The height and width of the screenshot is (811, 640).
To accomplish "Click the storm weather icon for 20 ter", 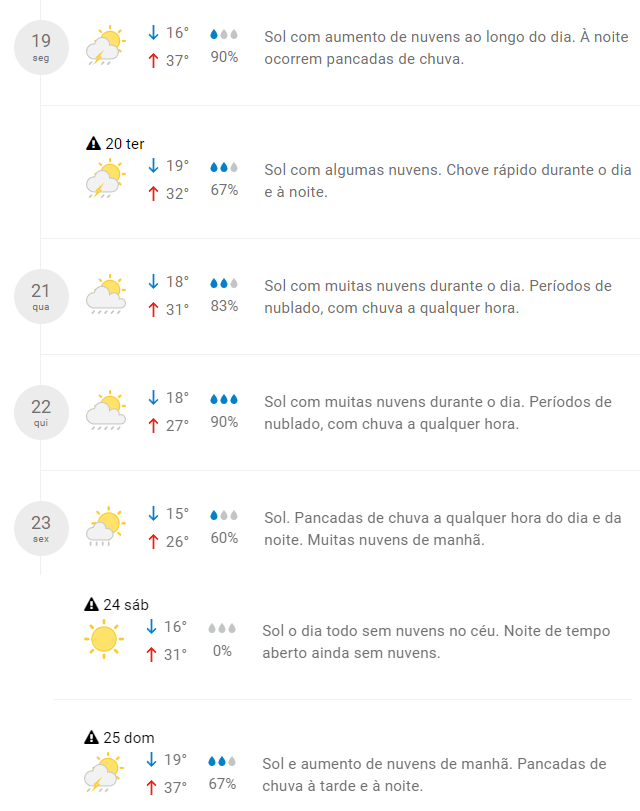I will pyautogui.click(x=104, y=180).
